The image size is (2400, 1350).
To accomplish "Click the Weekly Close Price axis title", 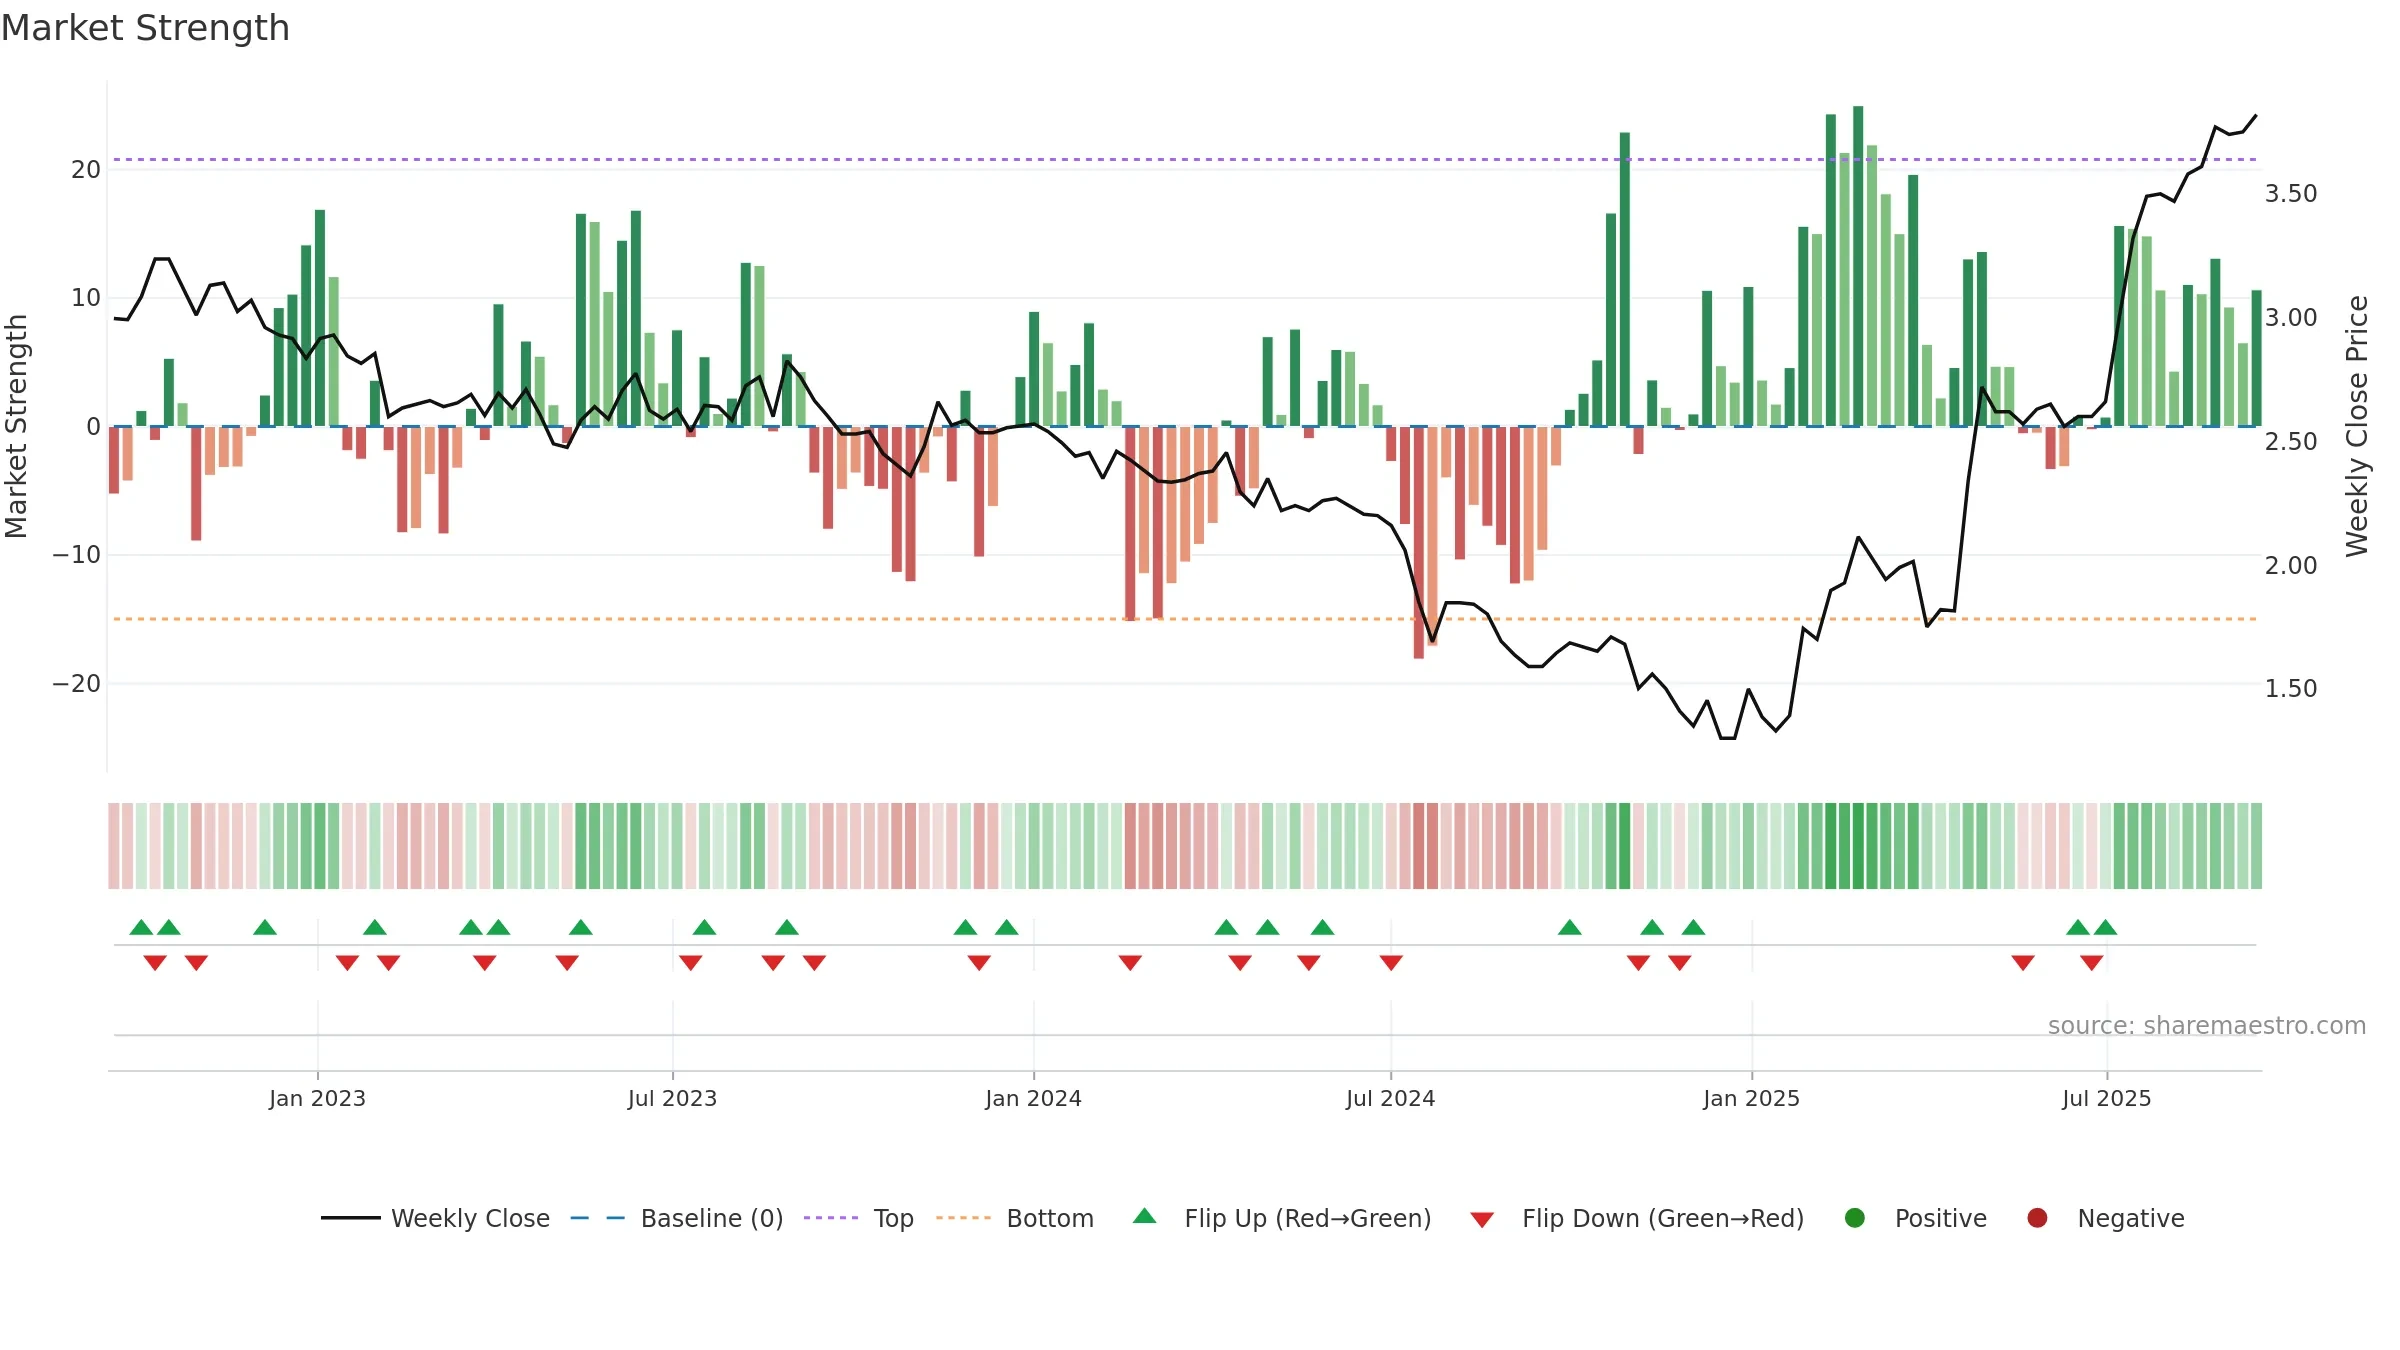I will coord(2357,426).
